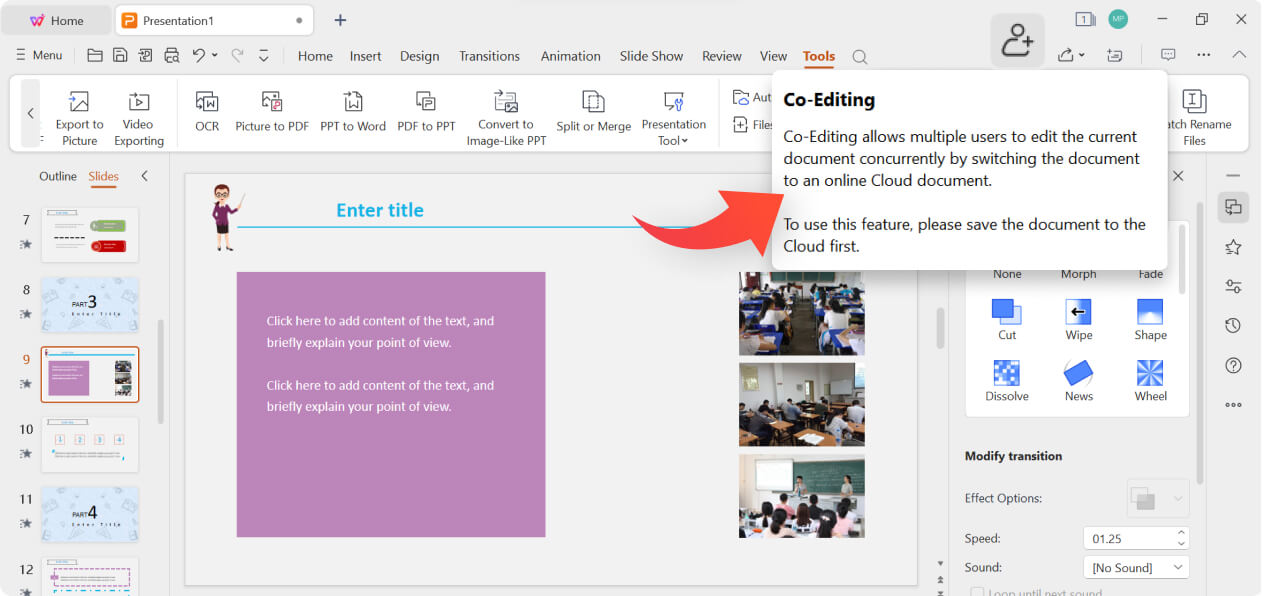Increase transition Speed with the stepper
Image resolution: width=1264 pixels, height=596 pixels.
(1180, 532)
